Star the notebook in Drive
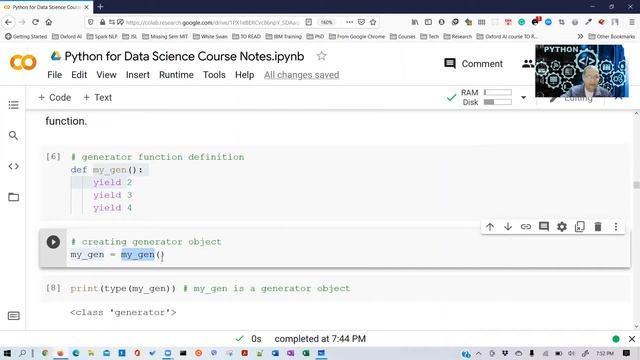 [322, 56]
